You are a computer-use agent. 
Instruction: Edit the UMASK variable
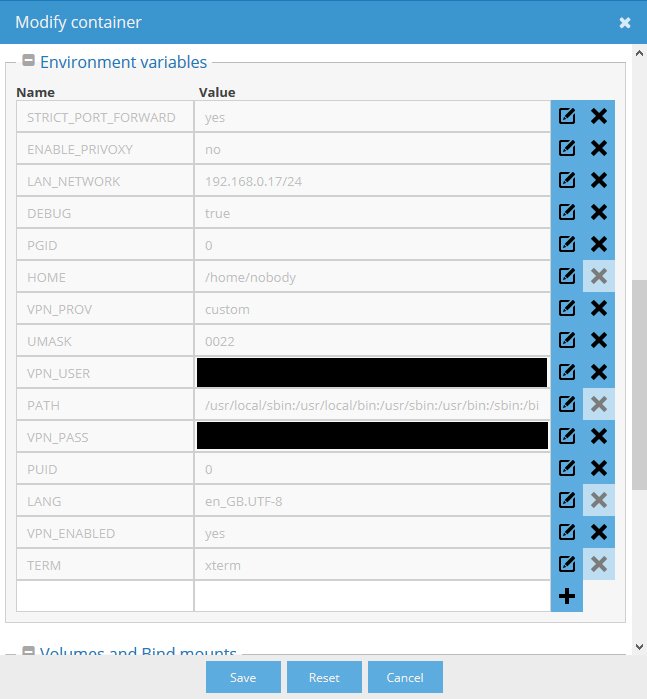point(567,341)
